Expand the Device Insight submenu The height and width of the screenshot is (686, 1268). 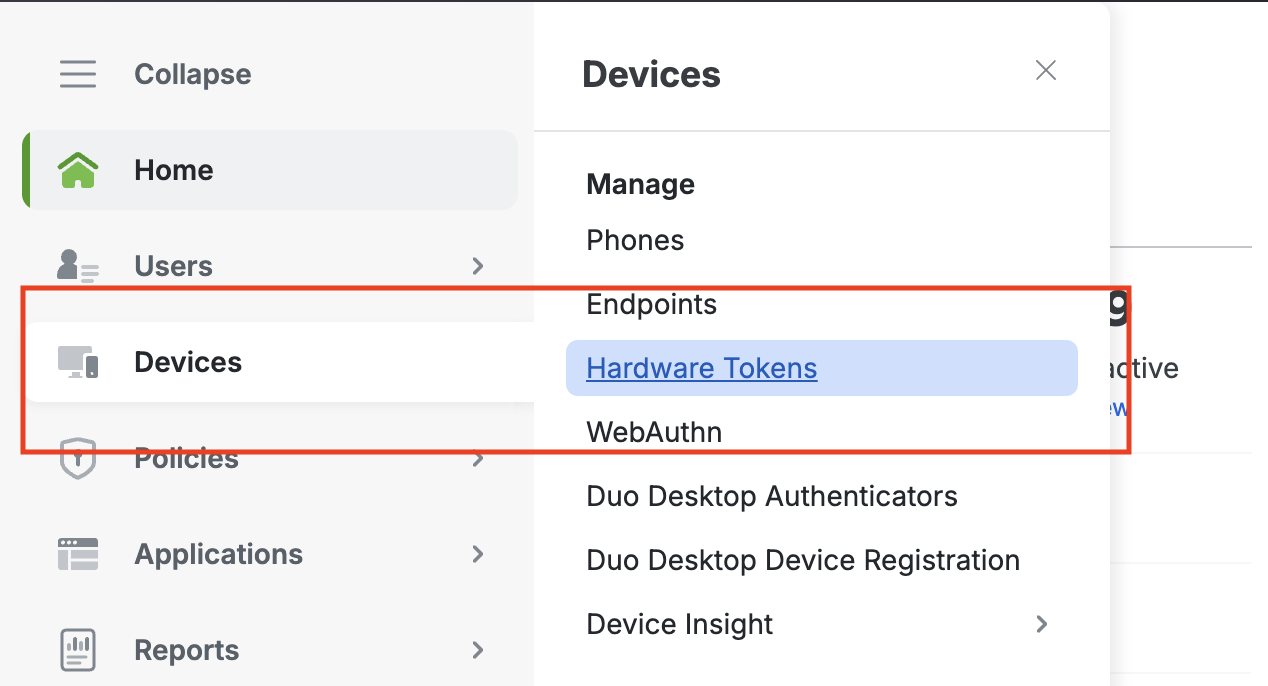1042,624
